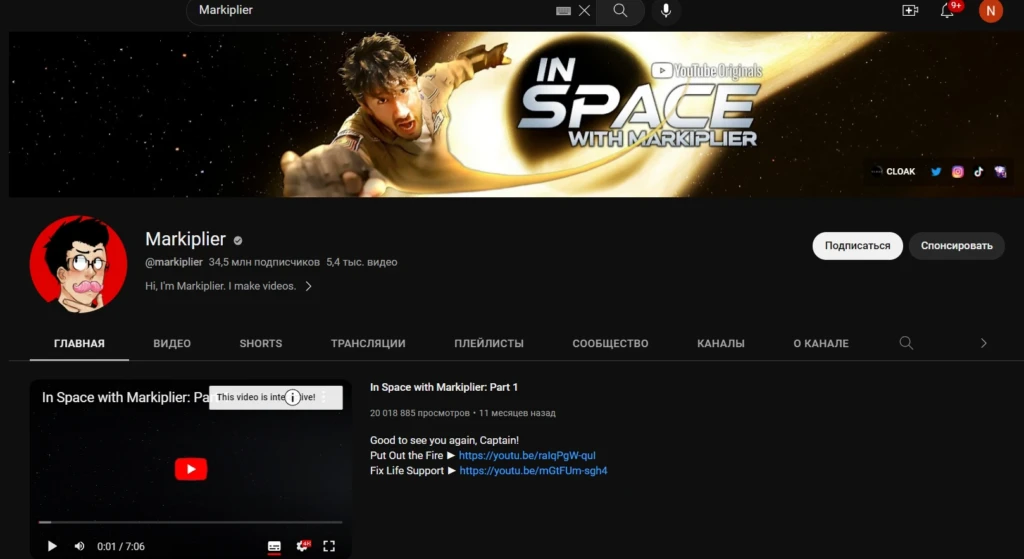1024x559 pixels.
Task: Clear the search field with X
Action: (584, 10)
